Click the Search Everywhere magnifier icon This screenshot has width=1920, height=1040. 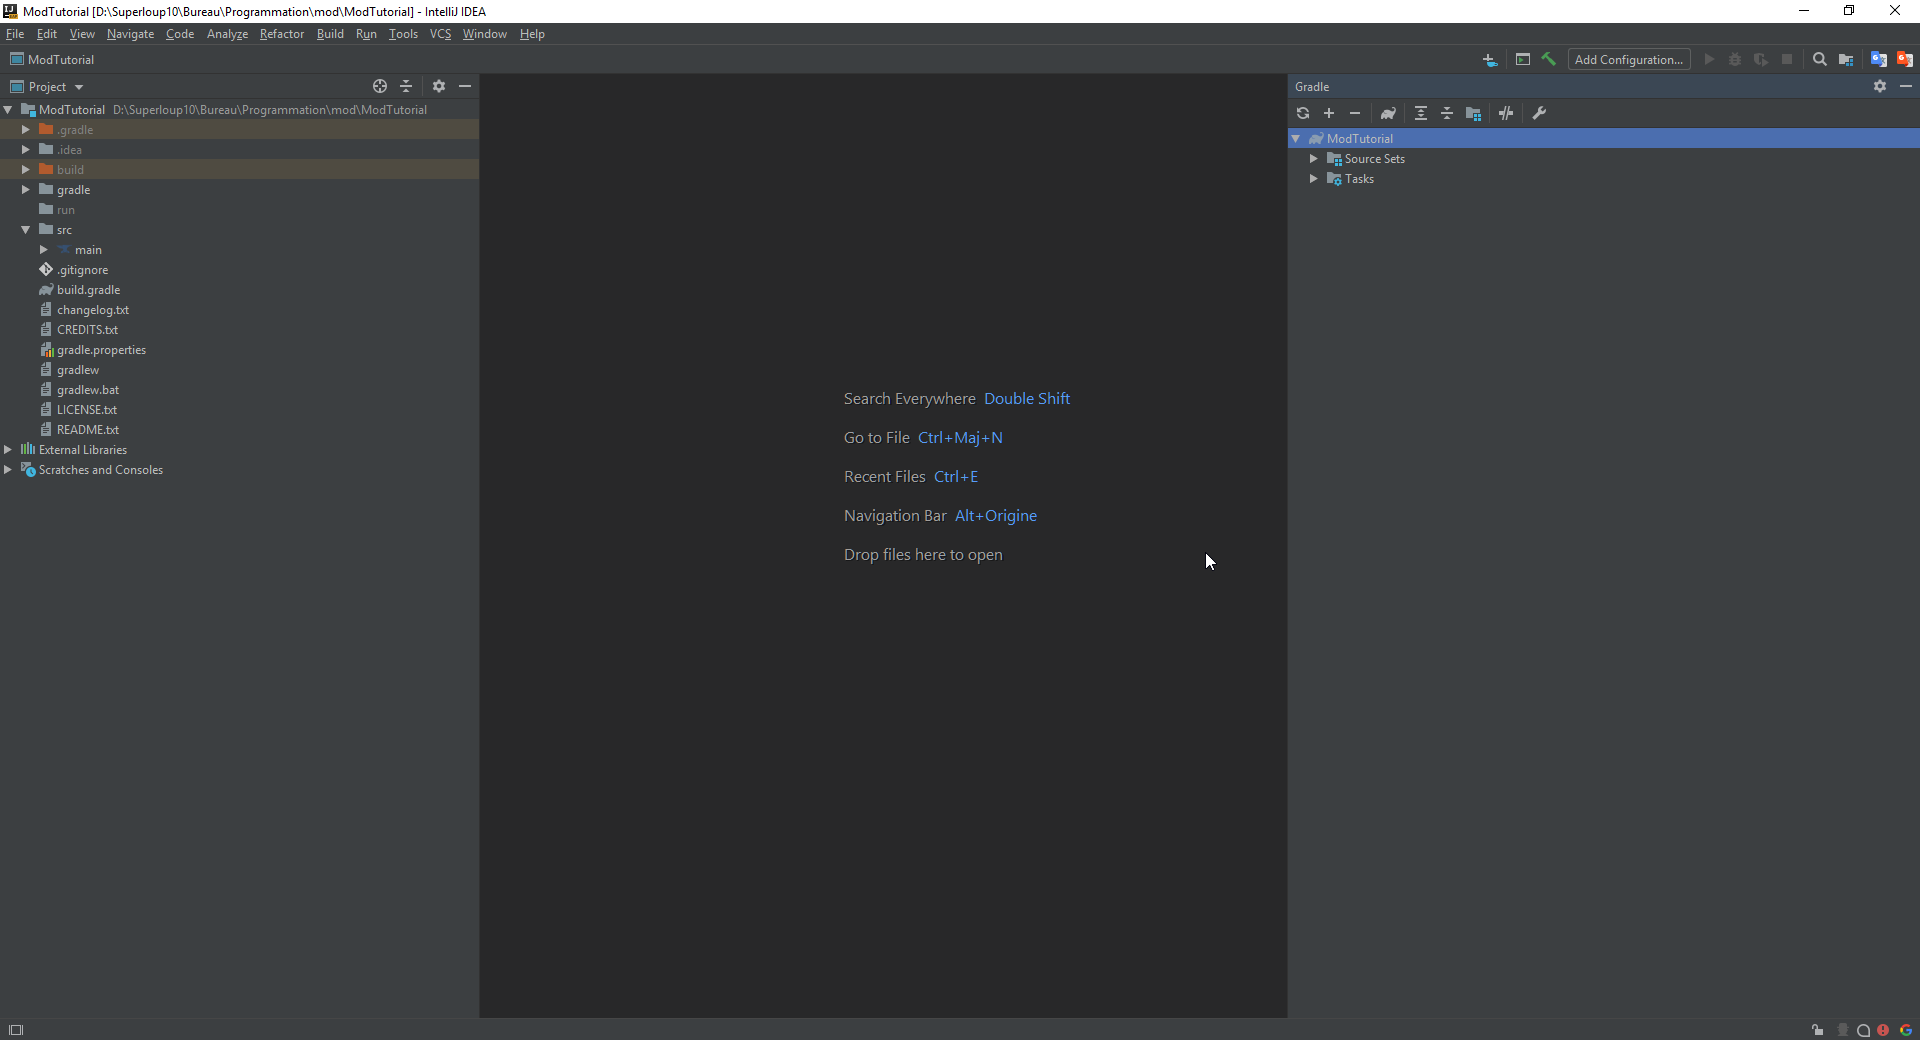1820,60
